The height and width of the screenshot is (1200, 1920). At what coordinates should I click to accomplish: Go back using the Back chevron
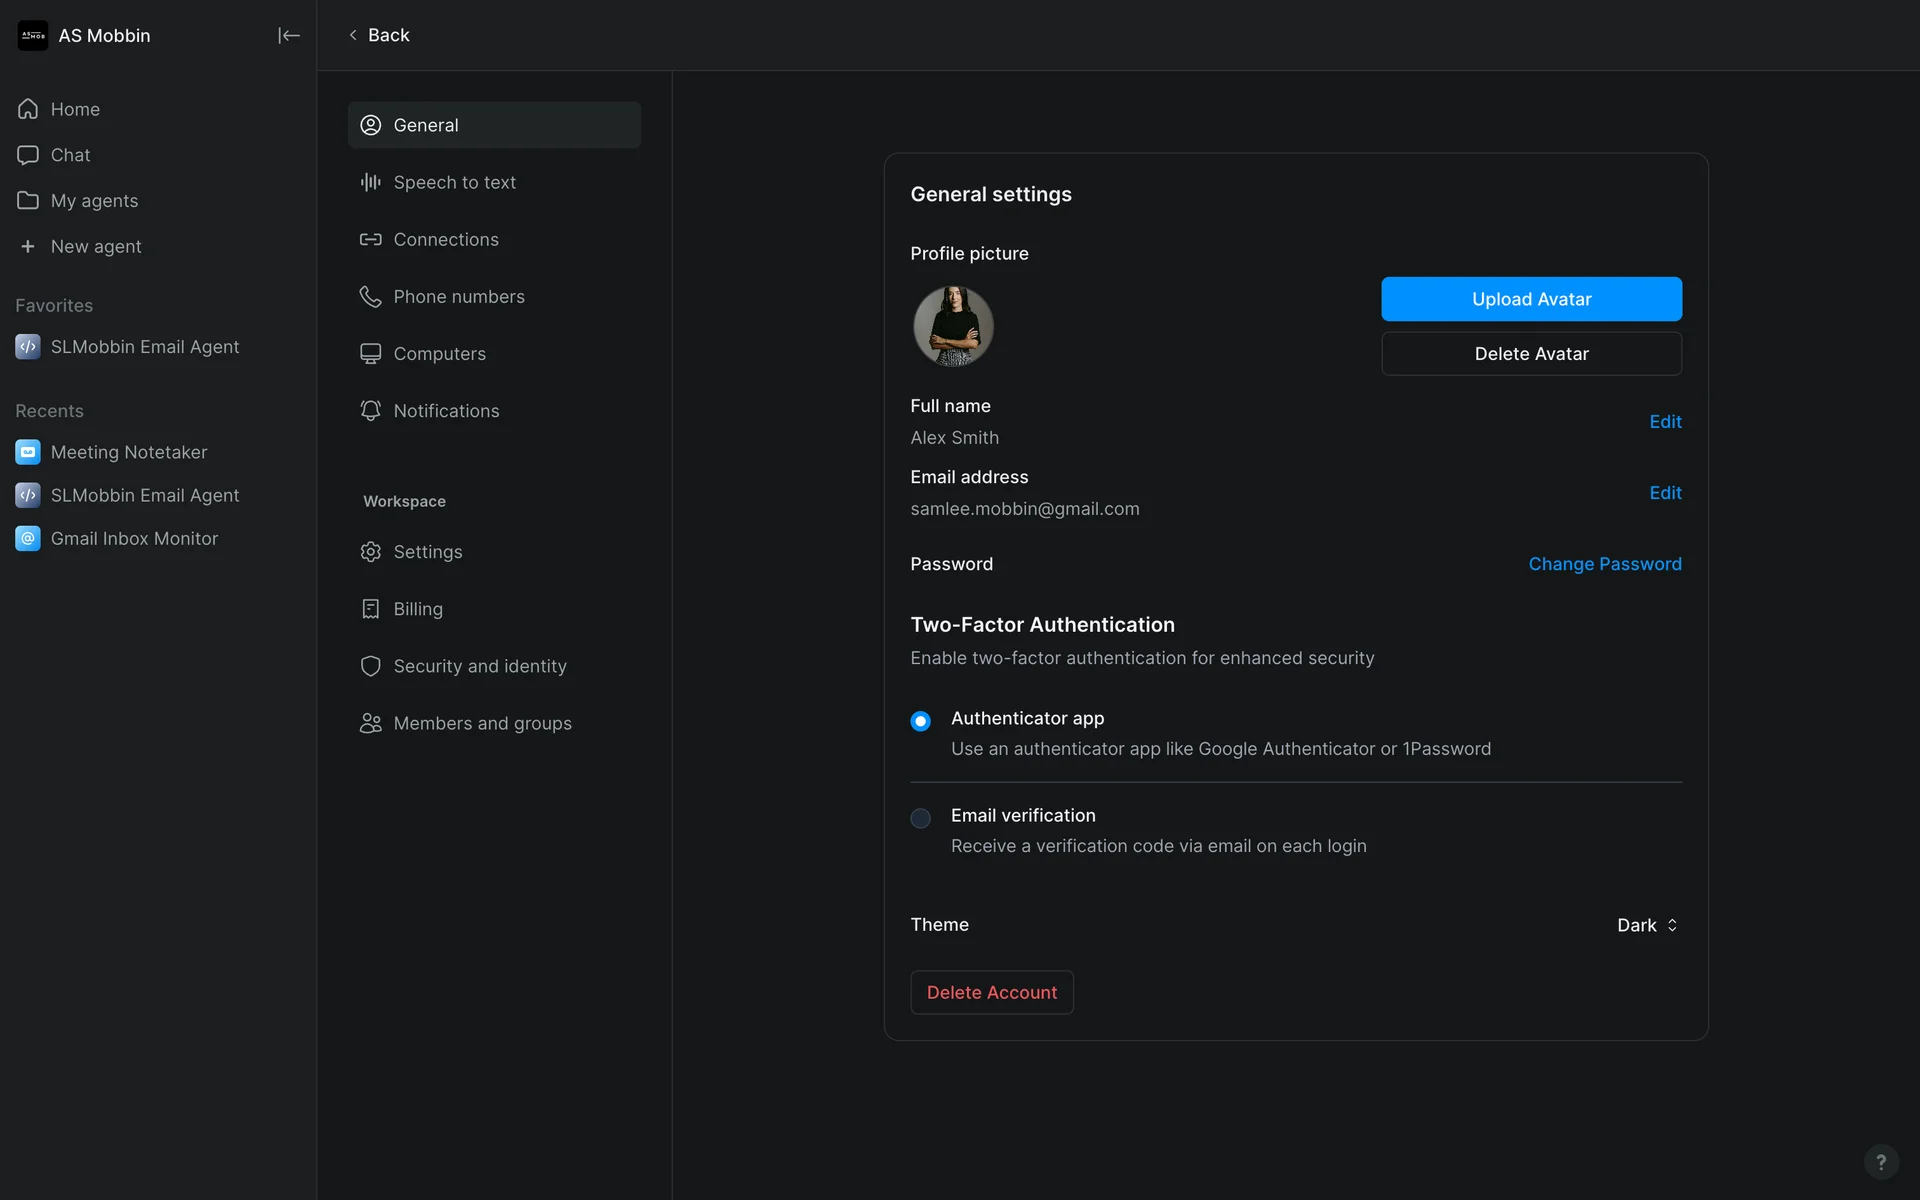(x=353, y=35)
